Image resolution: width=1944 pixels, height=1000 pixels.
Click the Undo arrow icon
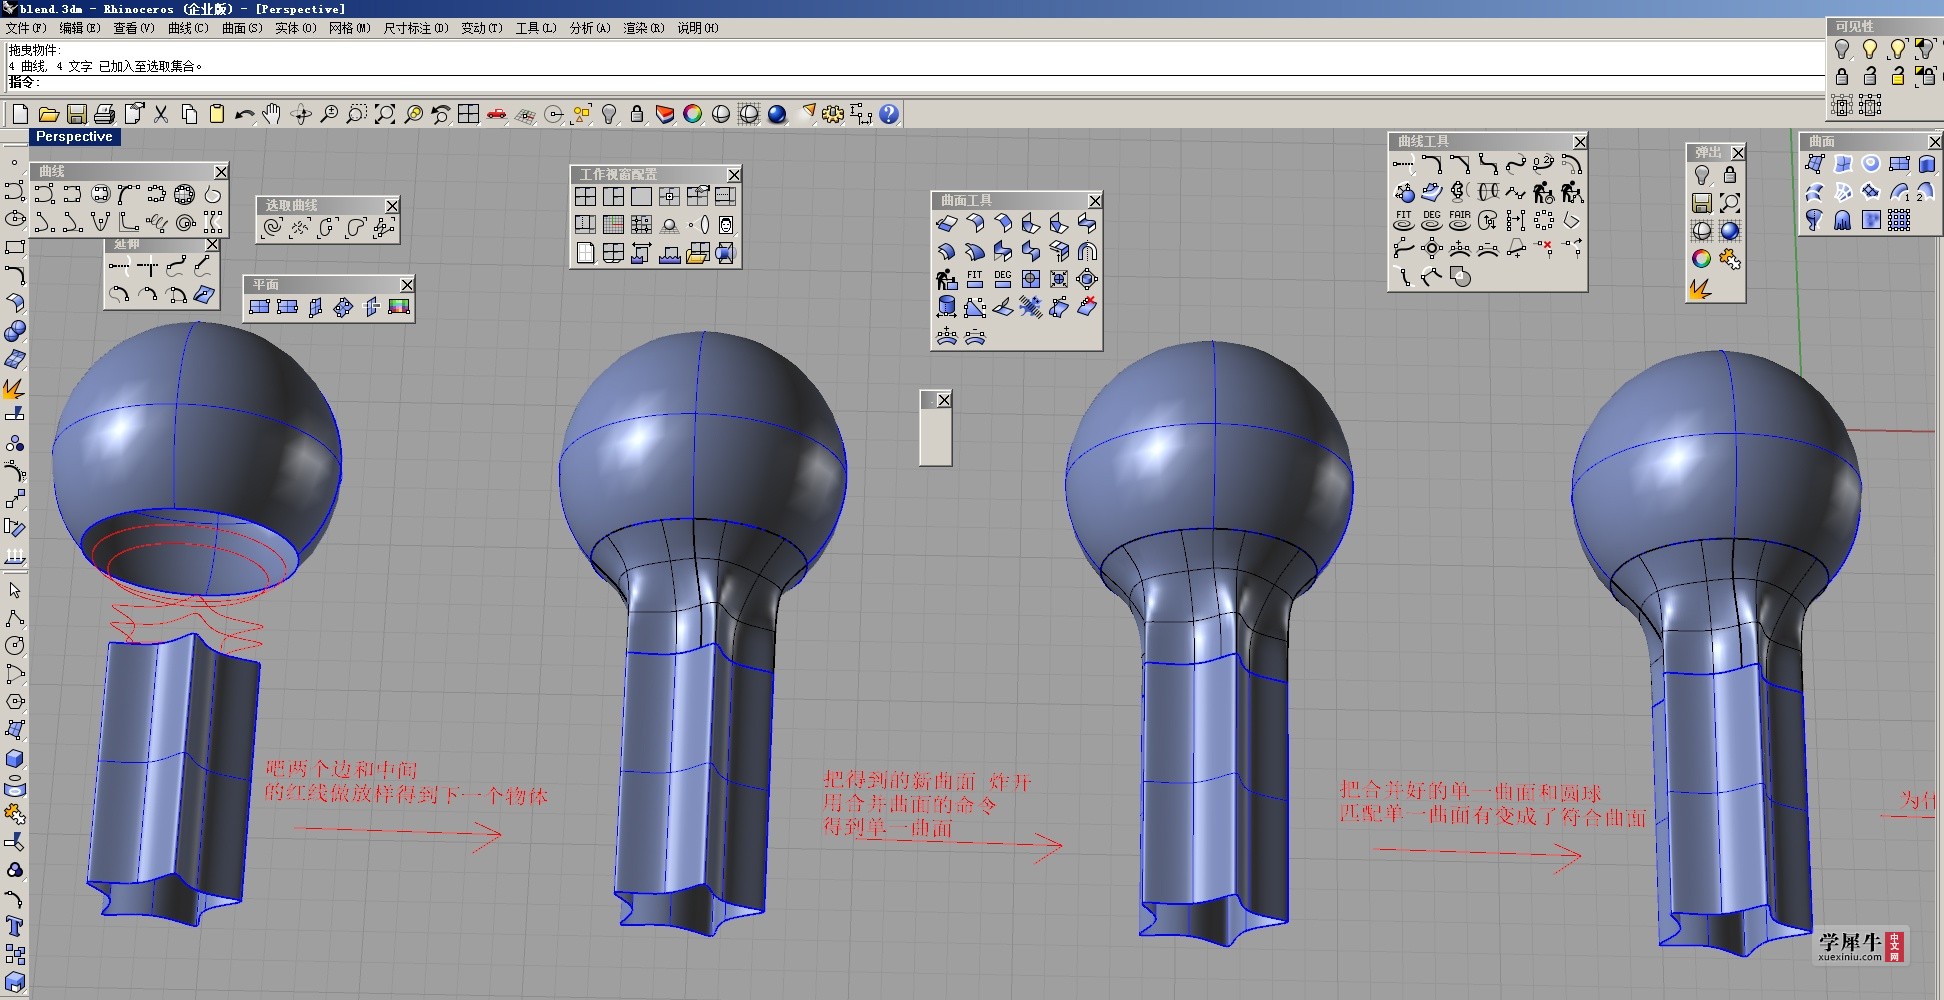pyautogui.click(x=244, y=114)
